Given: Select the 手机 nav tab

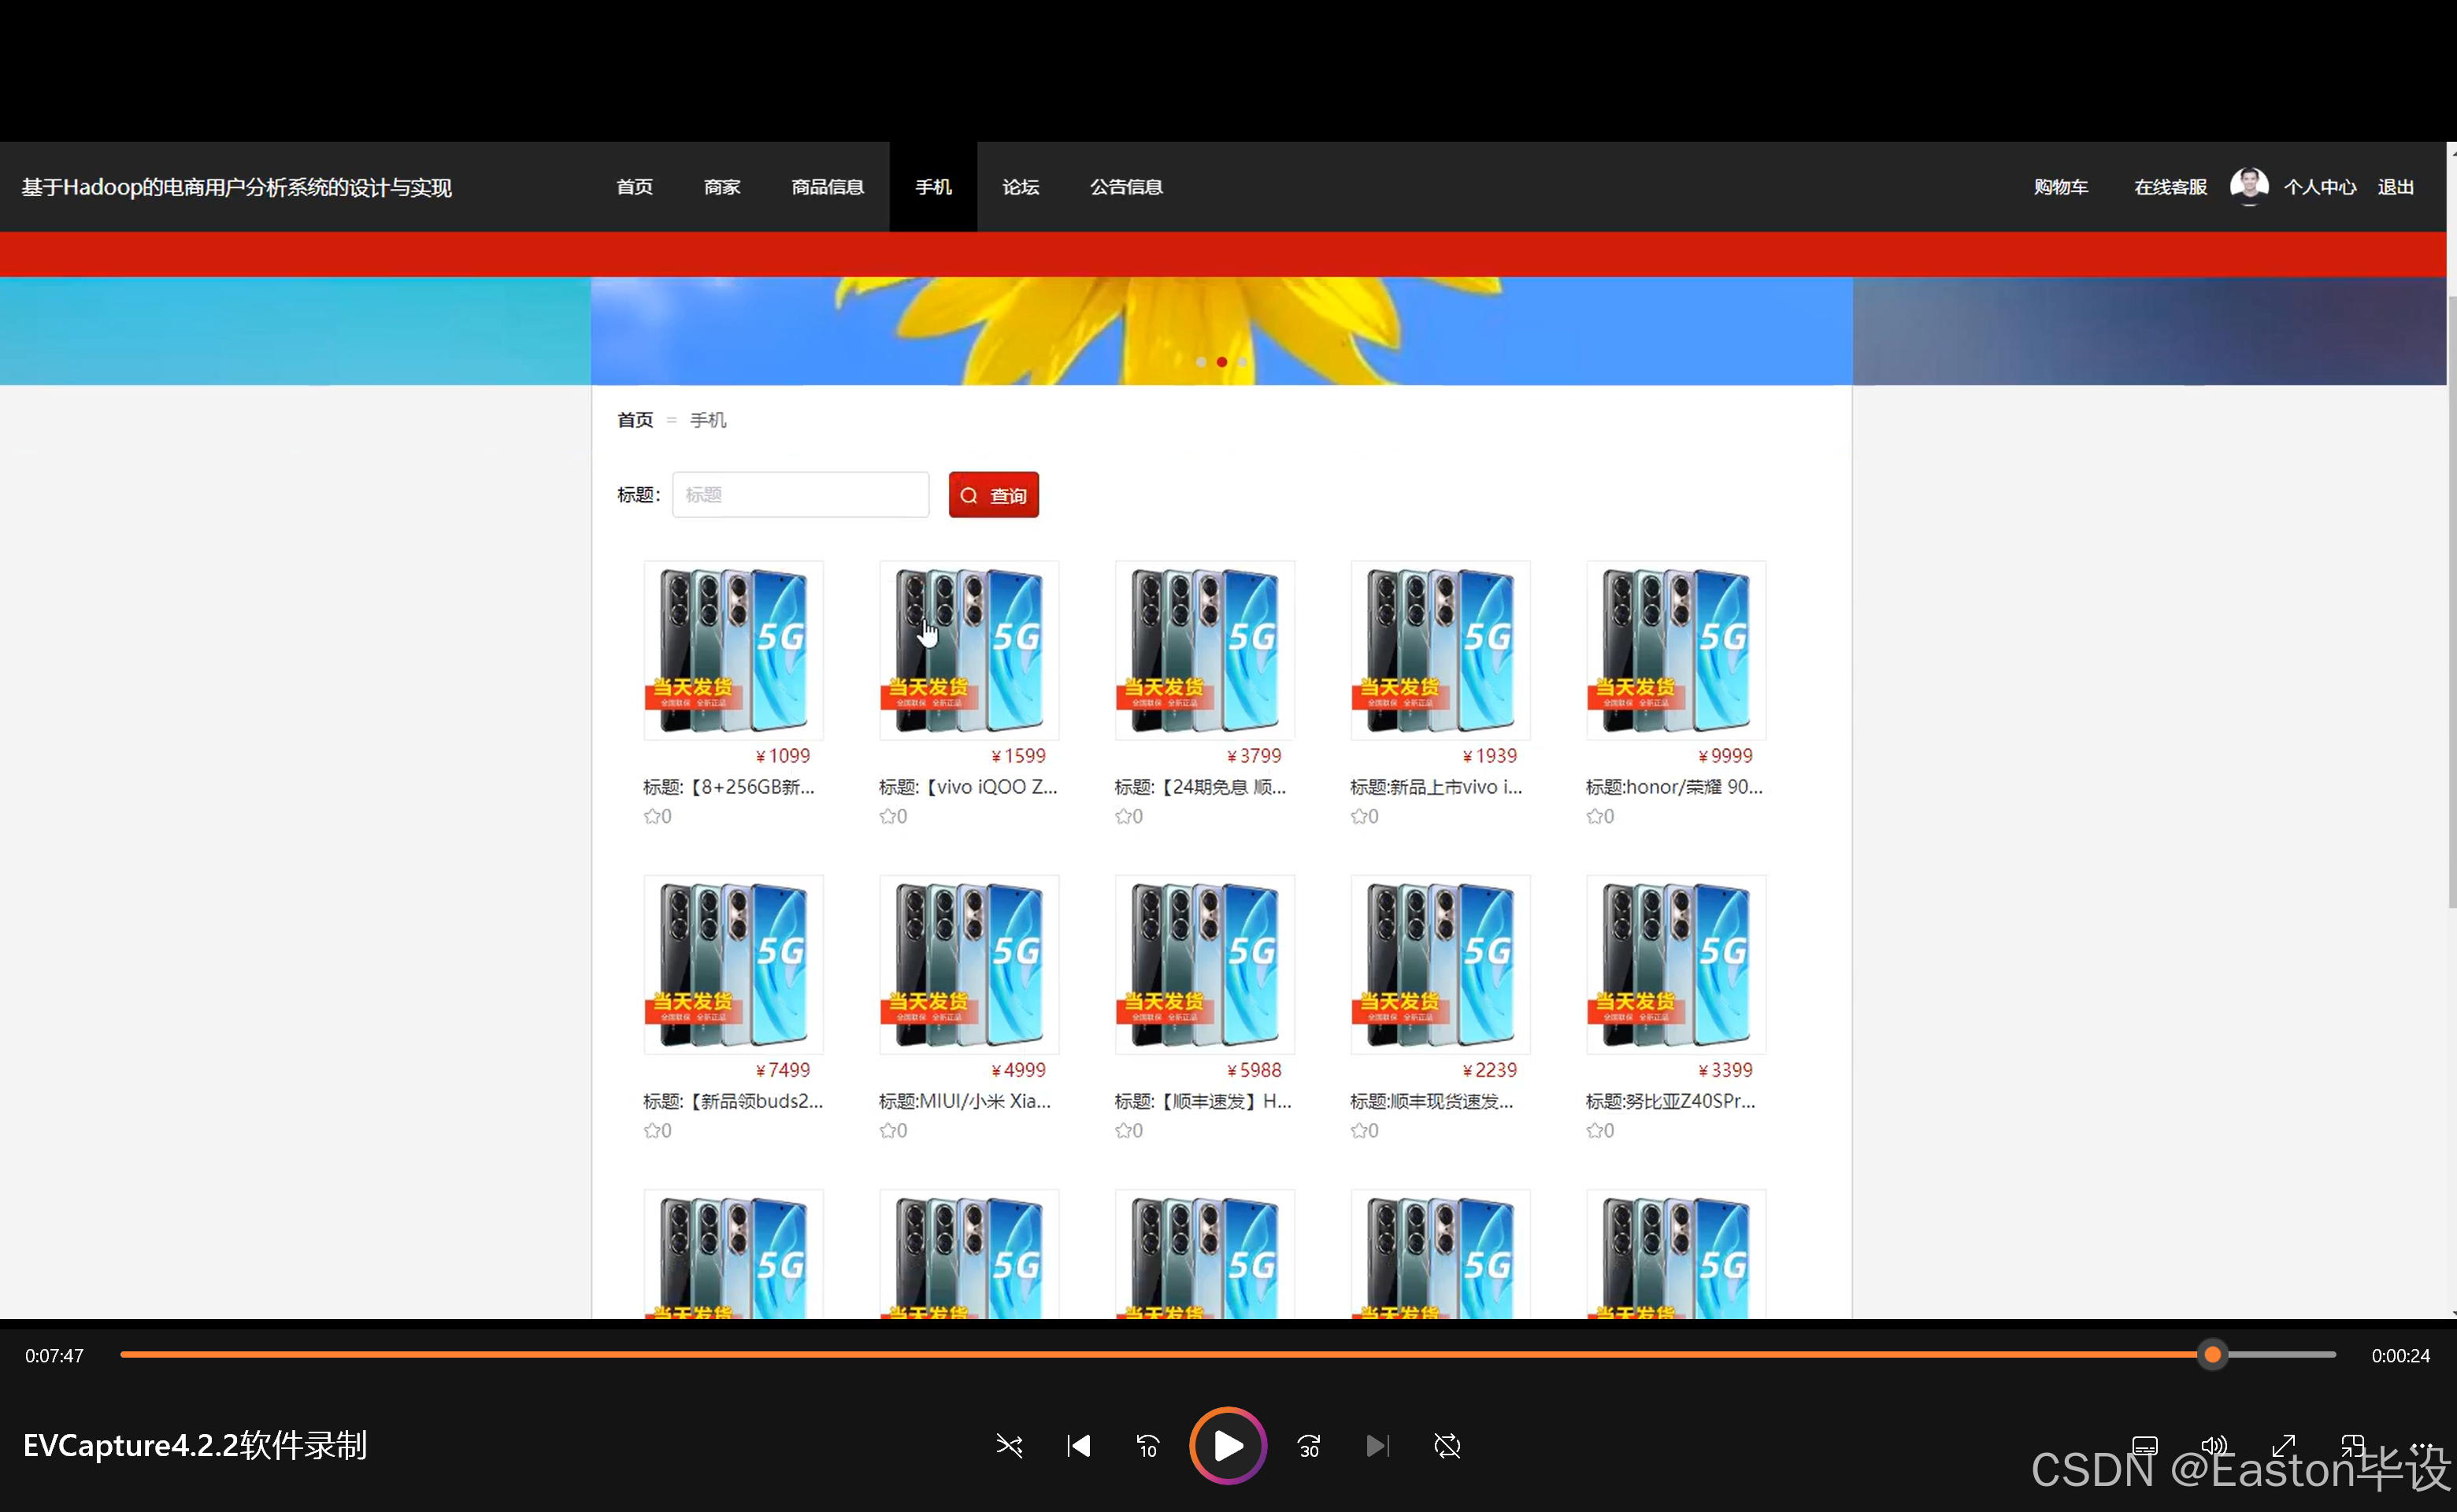Looking at the screenshot, I should [x=933, y=187].
